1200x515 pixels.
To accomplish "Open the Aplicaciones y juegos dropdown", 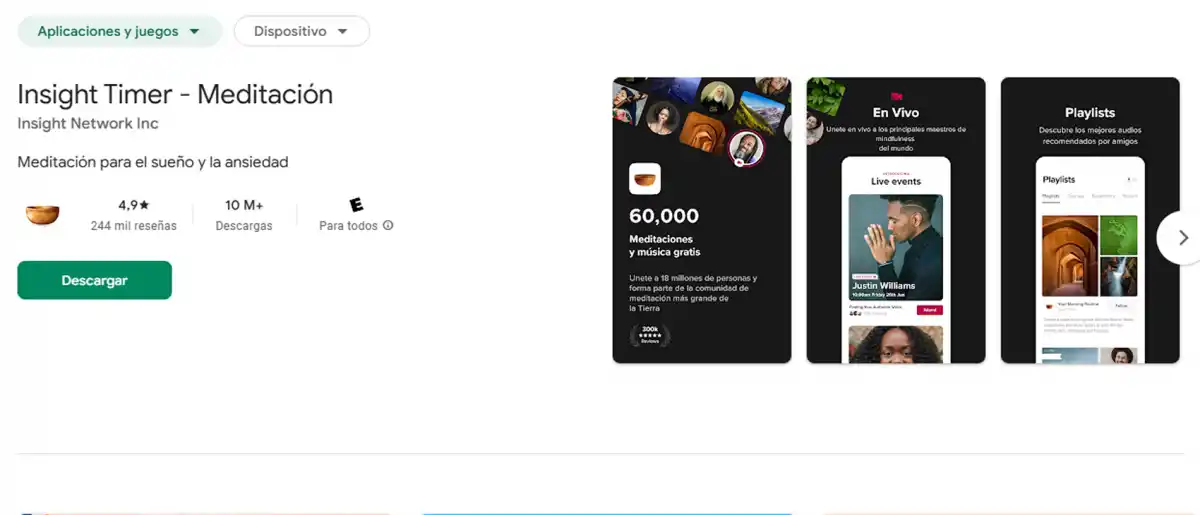I will click(120, 31).
